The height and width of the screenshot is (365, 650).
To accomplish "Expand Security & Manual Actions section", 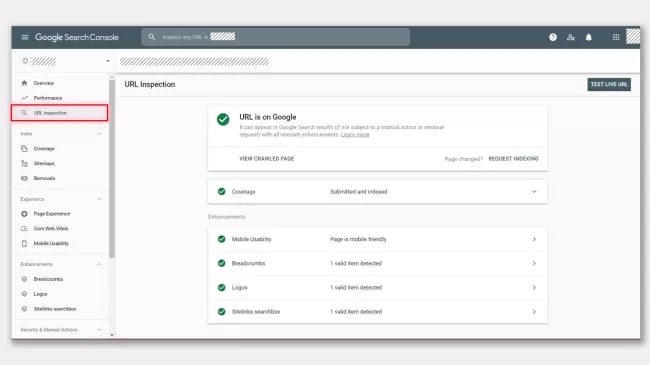I will click(x=99, y=330).
